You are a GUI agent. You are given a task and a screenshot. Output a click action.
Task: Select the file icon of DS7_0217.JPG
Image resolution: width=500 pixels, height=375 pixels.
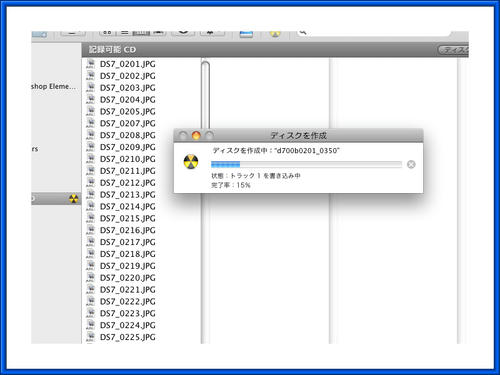[x=90, y=242]
